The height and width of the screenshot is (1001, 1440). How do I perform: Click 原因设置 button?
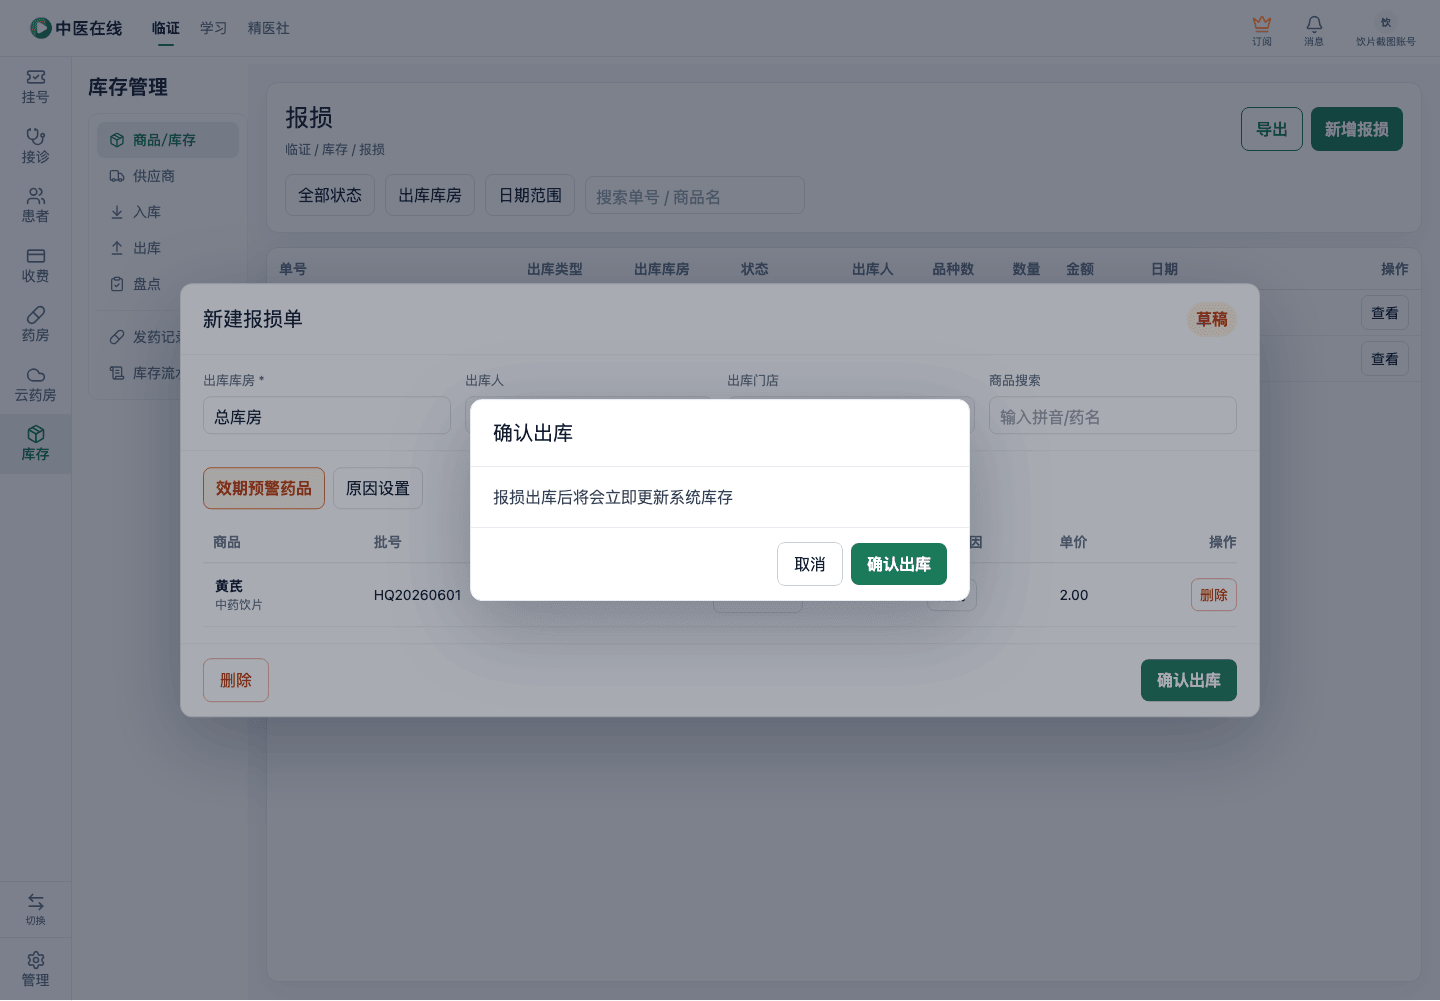pyautogui.click(x=378, y=488)
